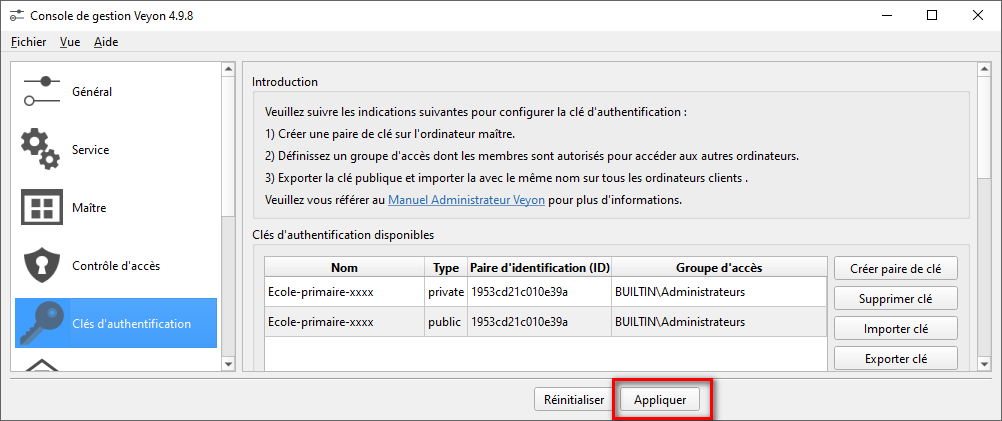Viewport: 1002px width, 421px height.
Task: Select the Contrôle d'accès label
Action: (x=116, y=266)
